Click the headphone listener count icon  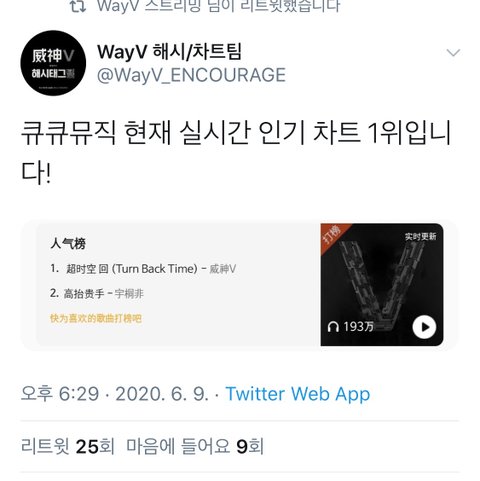333,327
